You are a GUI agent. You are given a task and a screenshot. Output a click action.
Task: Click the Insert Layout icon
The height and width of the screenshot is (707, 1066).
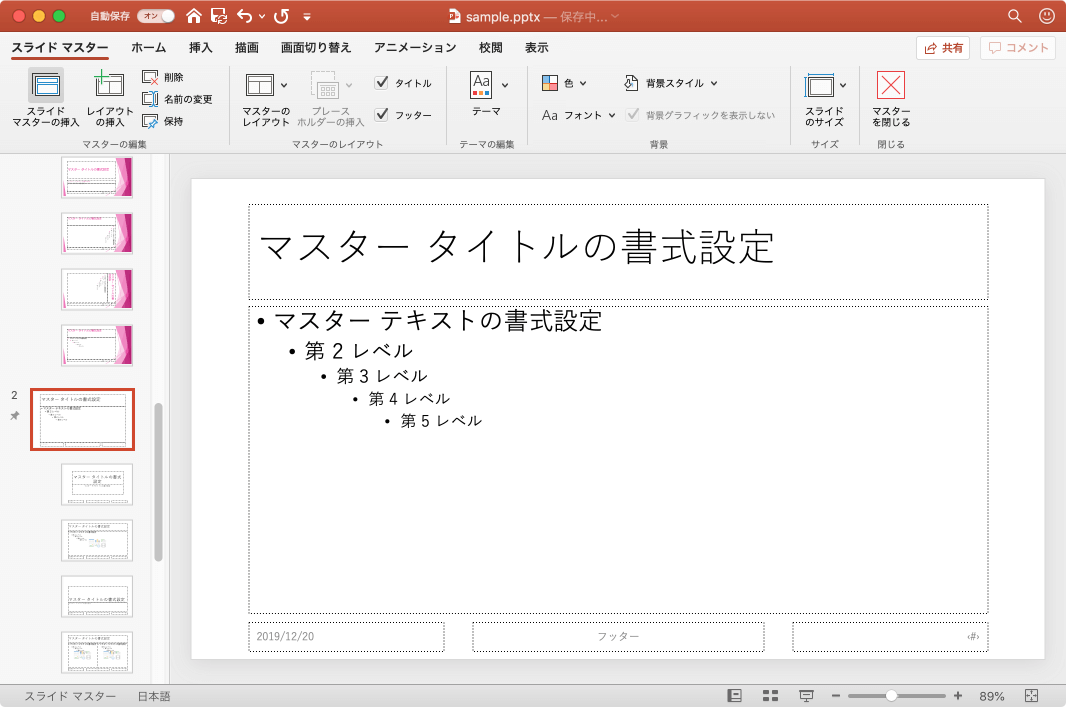109,85
